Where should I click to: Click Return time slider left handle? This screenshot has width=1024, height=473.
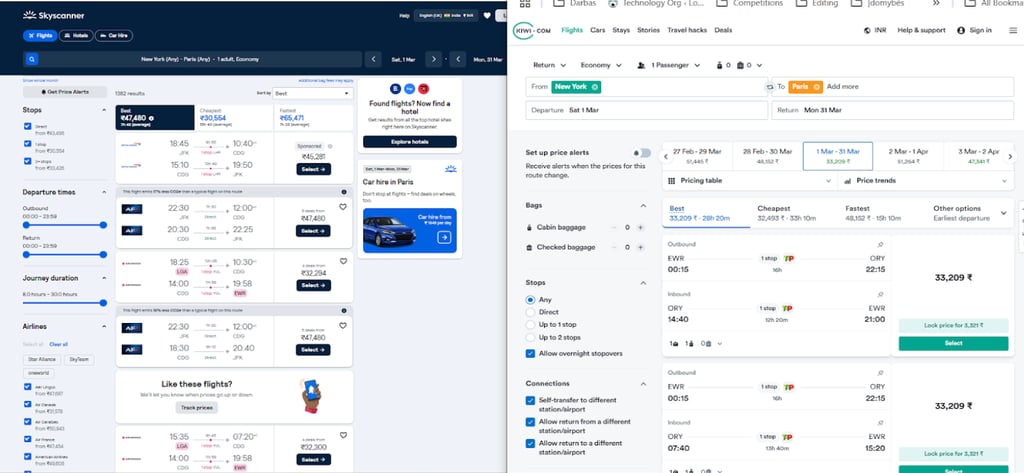point(26,255)
